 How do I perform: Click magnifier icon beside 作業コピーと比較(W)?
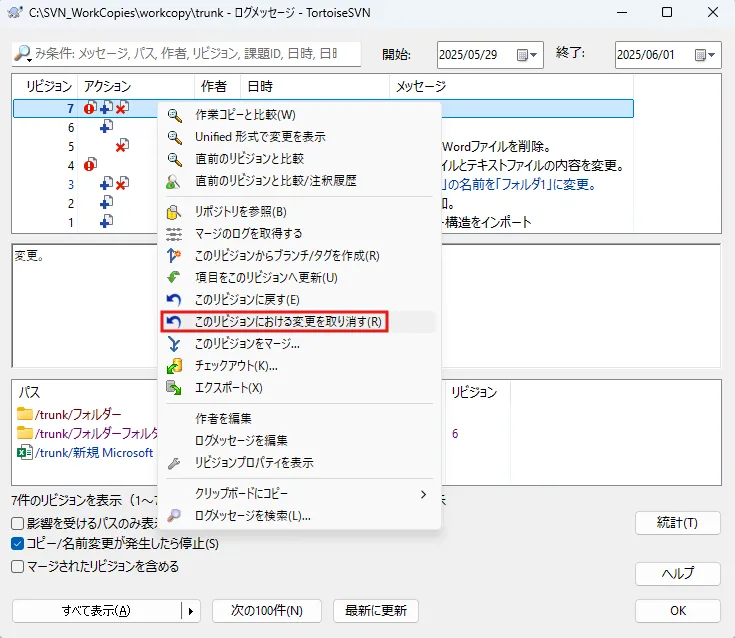click(x=174, y=115)
